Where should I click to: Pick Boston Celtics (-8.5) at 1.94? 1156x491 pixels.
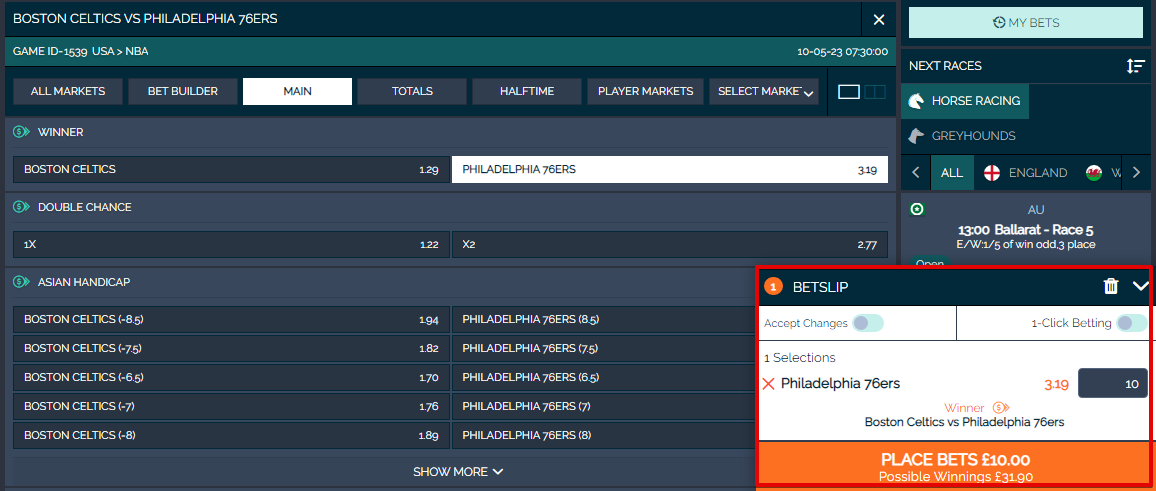[231, 319]
